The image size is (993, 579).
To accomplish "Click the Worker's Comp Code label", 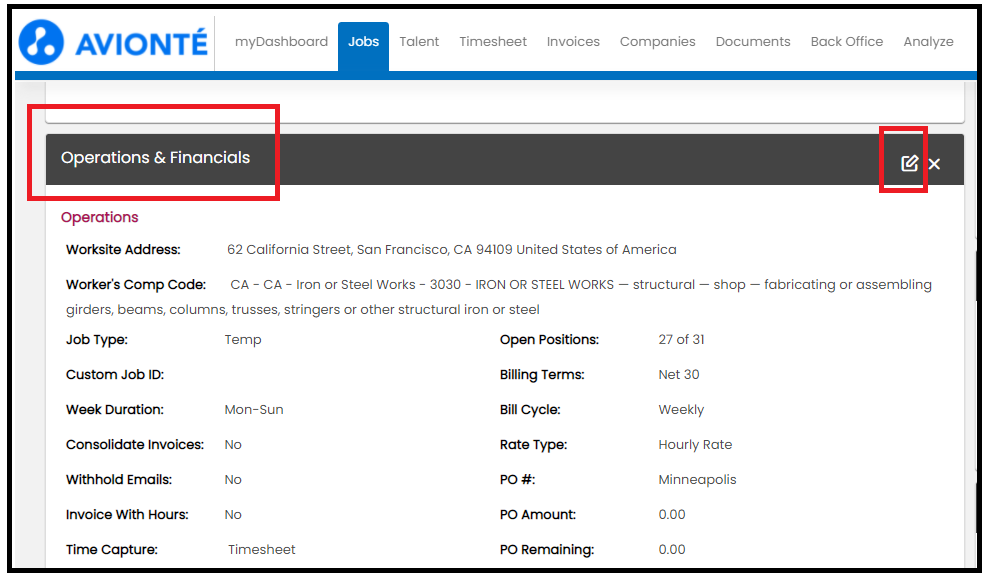I will click(136, 285).
